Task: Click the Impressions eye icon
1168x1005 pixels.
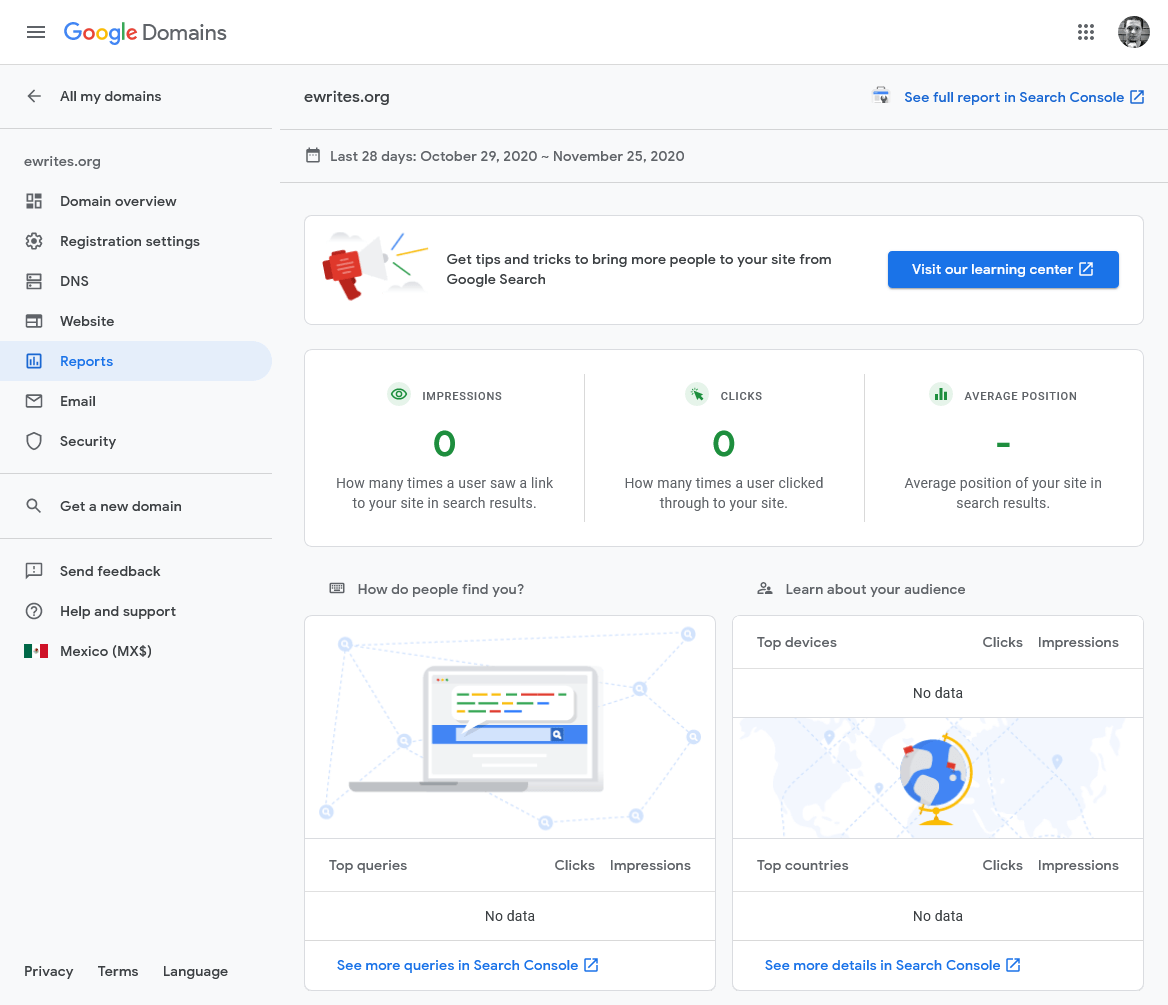Action: point(399,394)
